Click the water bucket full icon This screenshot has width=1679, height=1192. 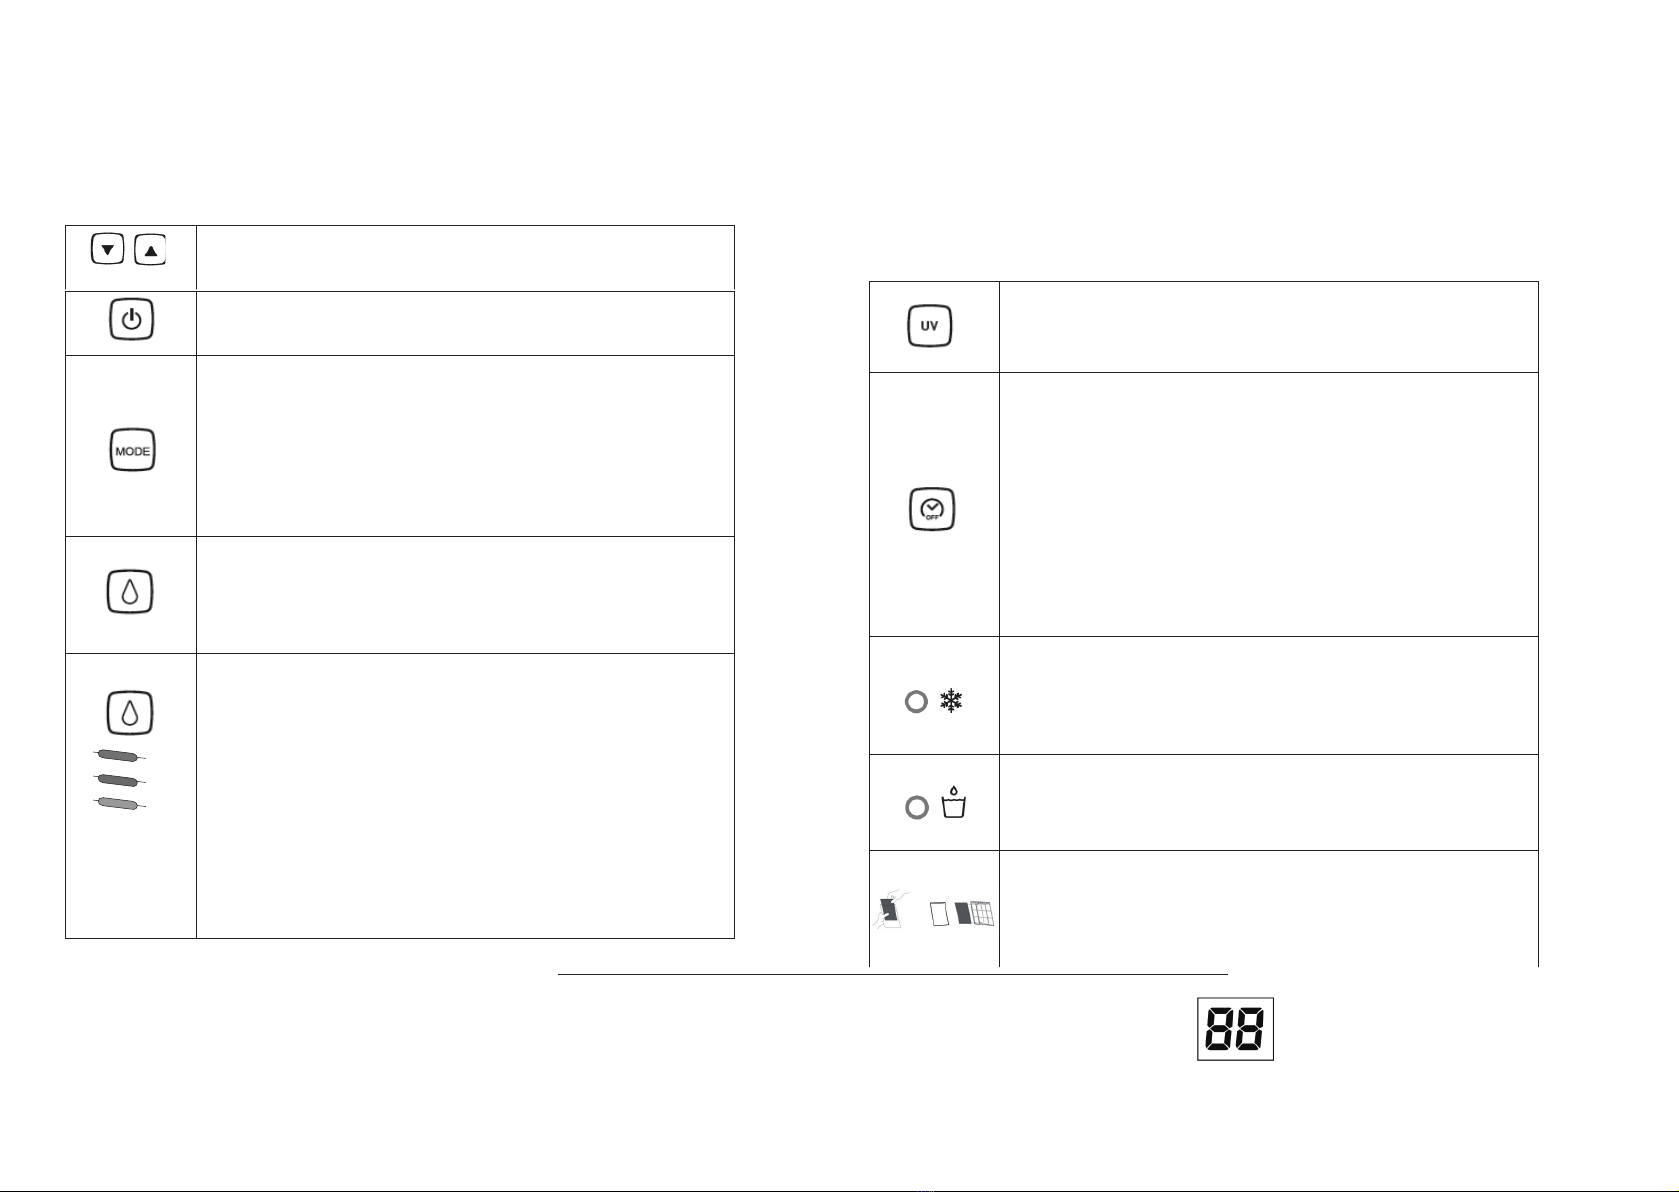954,803
